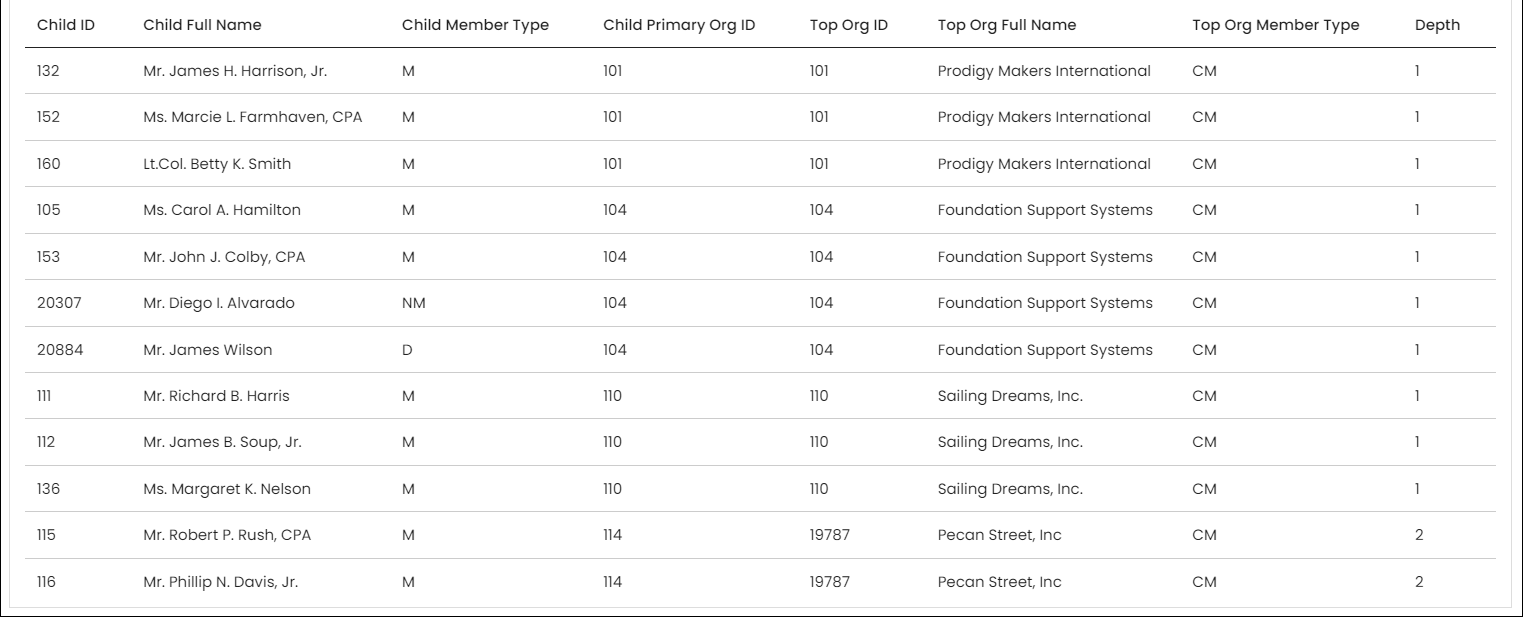The width and height of the screenshot is (1523, 617).
Task: Select Mr. Richard B. Harris cell
Action: click(x=216, y=396)
